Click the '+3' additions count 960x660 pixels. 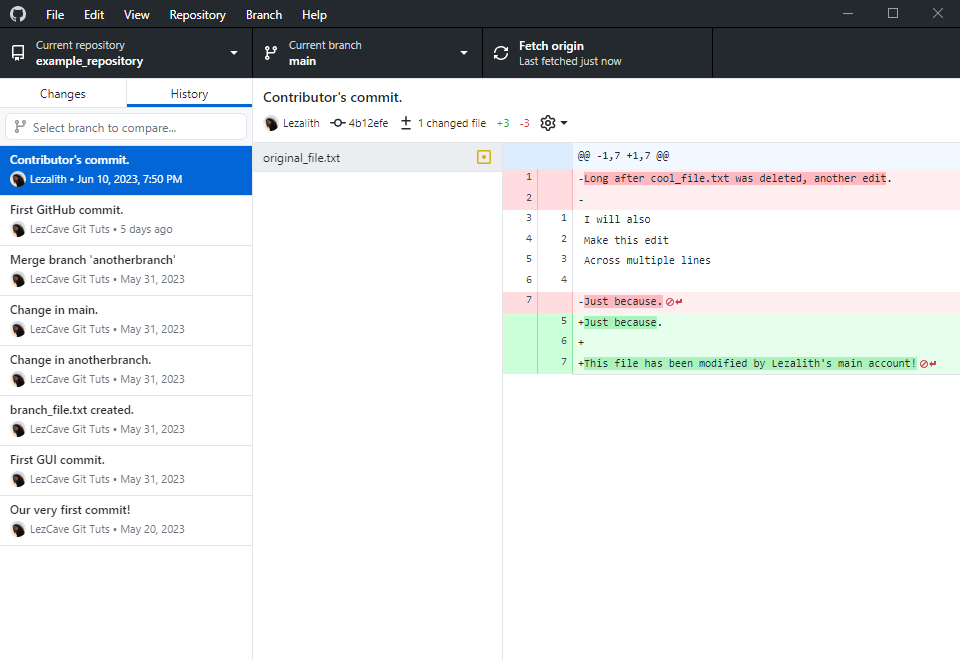click(503, 123)
